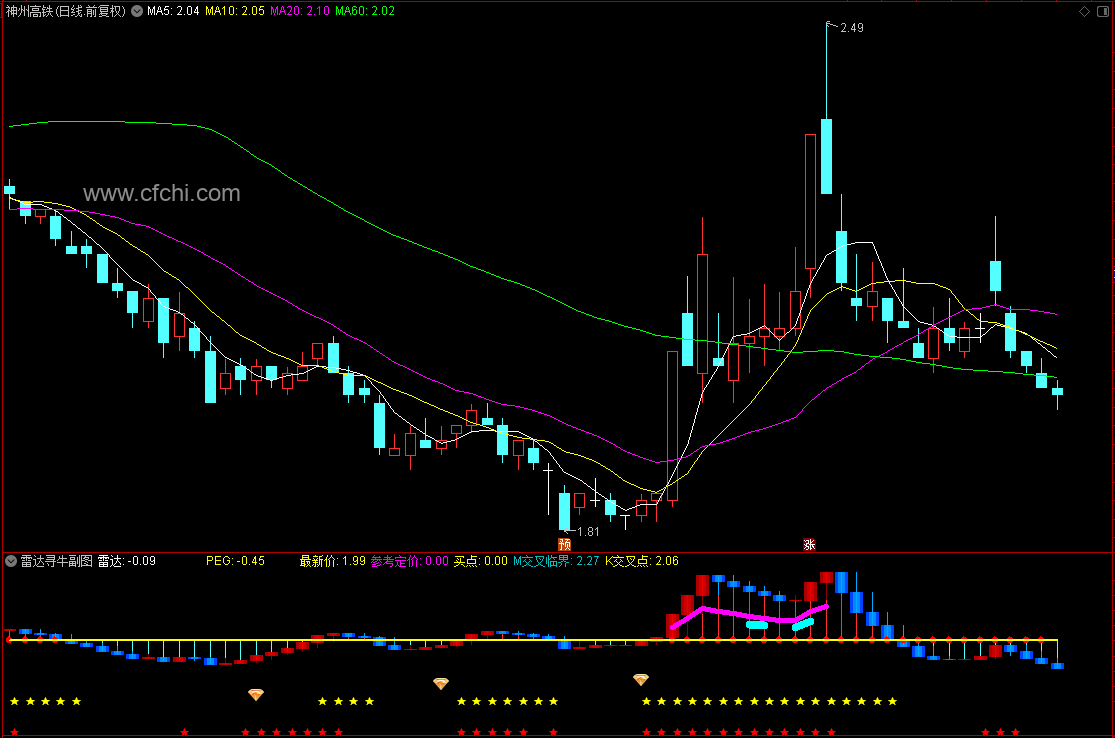Click the 最新价: 1.99 value
The width and height of the screenshot is (1115, 738).
point(333,561)
